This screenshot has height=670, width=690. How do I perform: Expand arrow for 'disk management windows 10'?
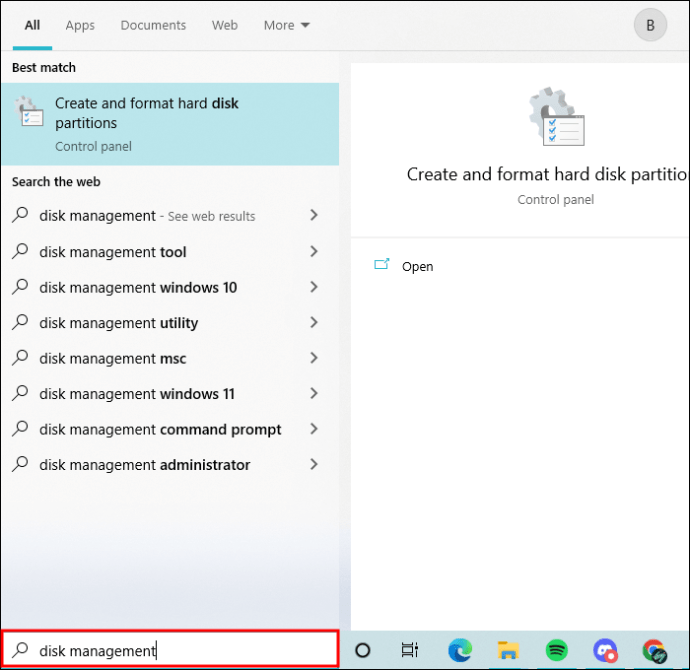pyautogui.click(x=314, y=287)
